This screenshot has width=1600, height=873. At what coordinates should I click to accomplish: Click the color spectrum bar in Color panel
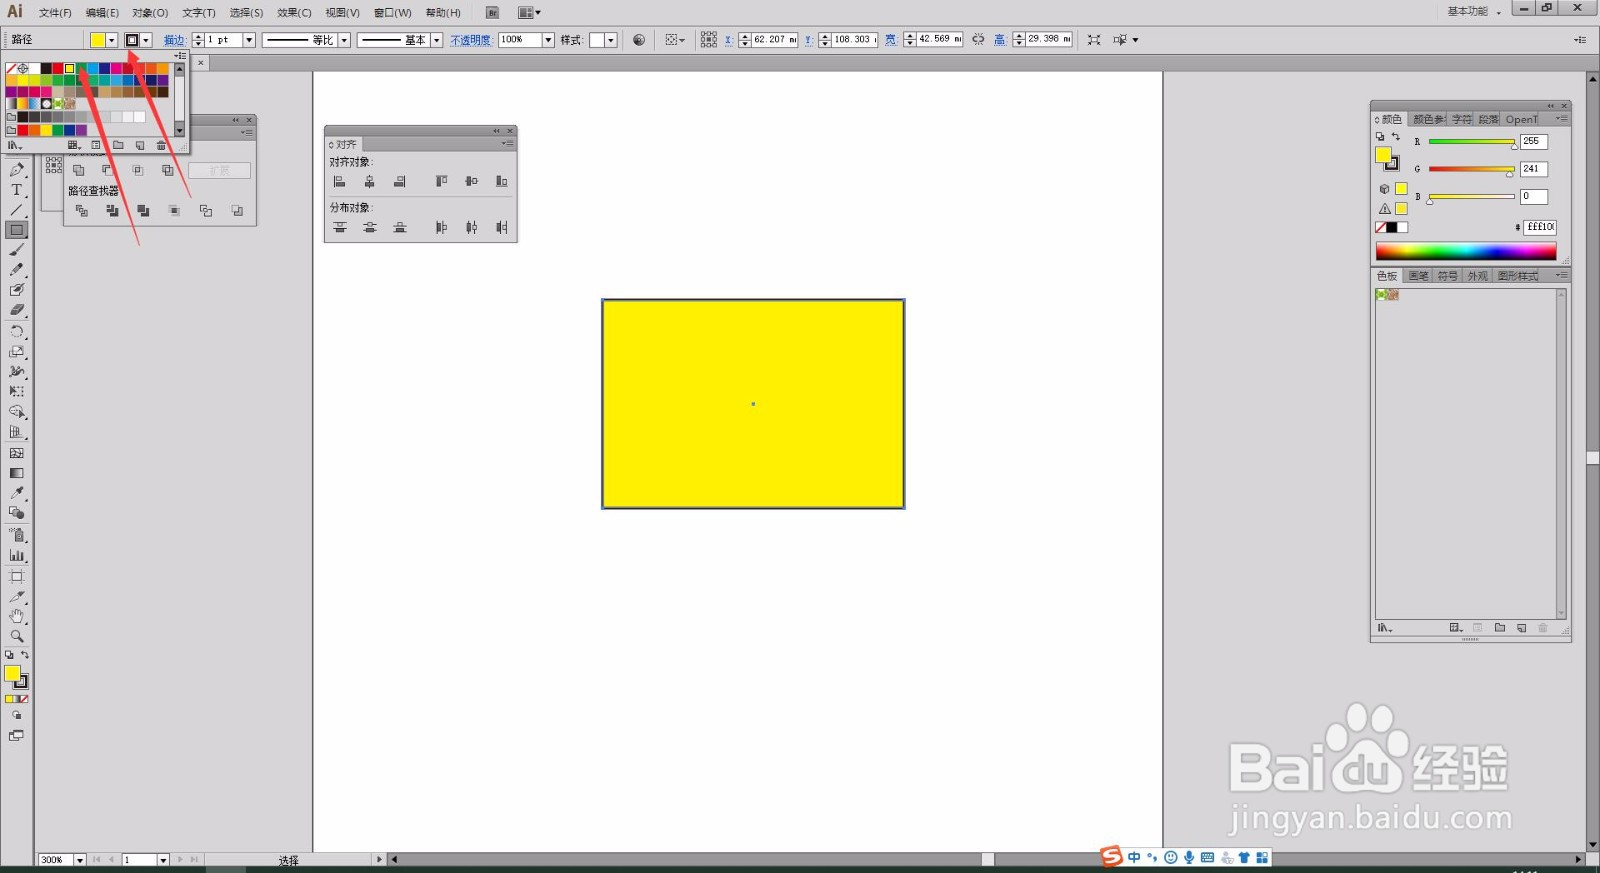pyautogui.click(x=1465, y=251)
